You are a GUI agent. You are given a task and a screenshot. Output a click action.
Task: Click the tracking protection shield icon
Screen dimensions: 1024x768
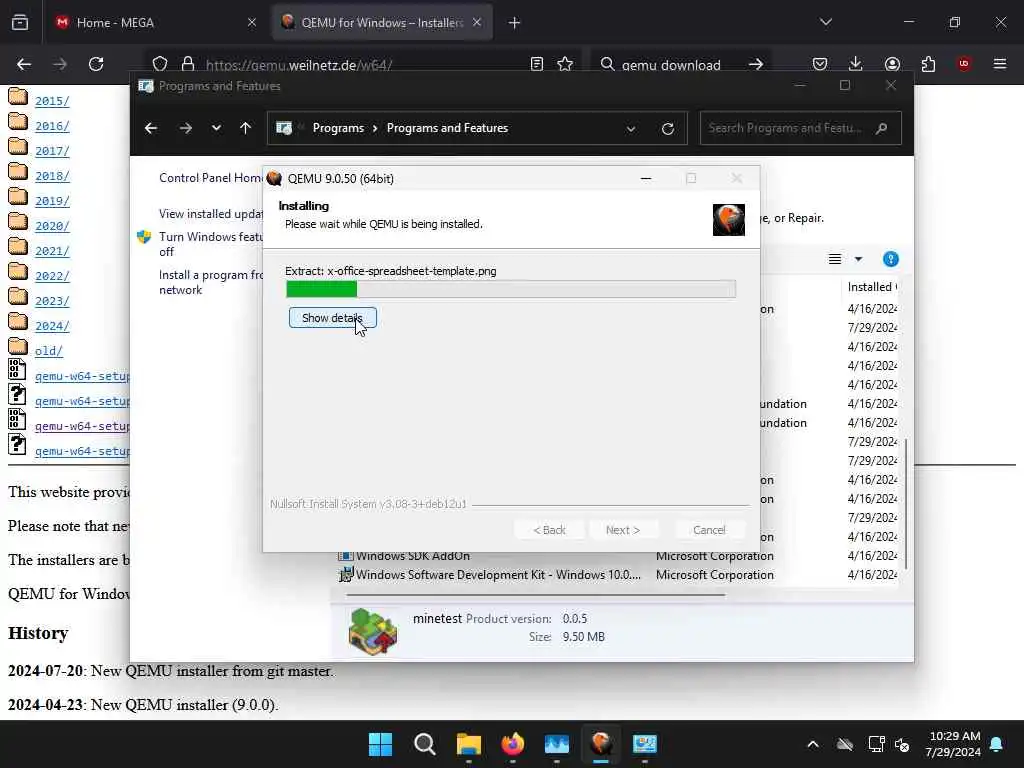160,64
